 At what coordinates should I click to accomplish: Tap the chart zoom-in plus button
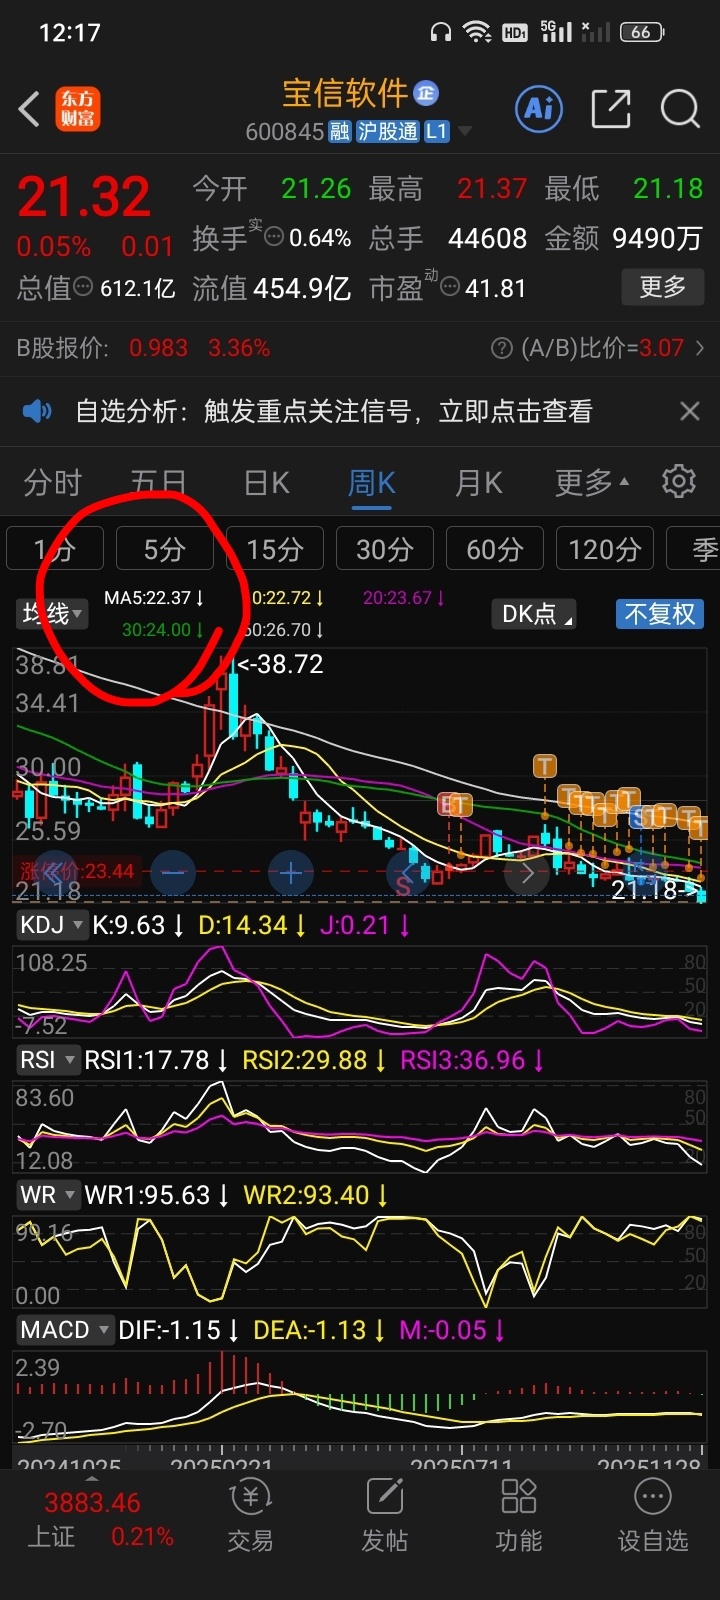click(x=290, y=873)
